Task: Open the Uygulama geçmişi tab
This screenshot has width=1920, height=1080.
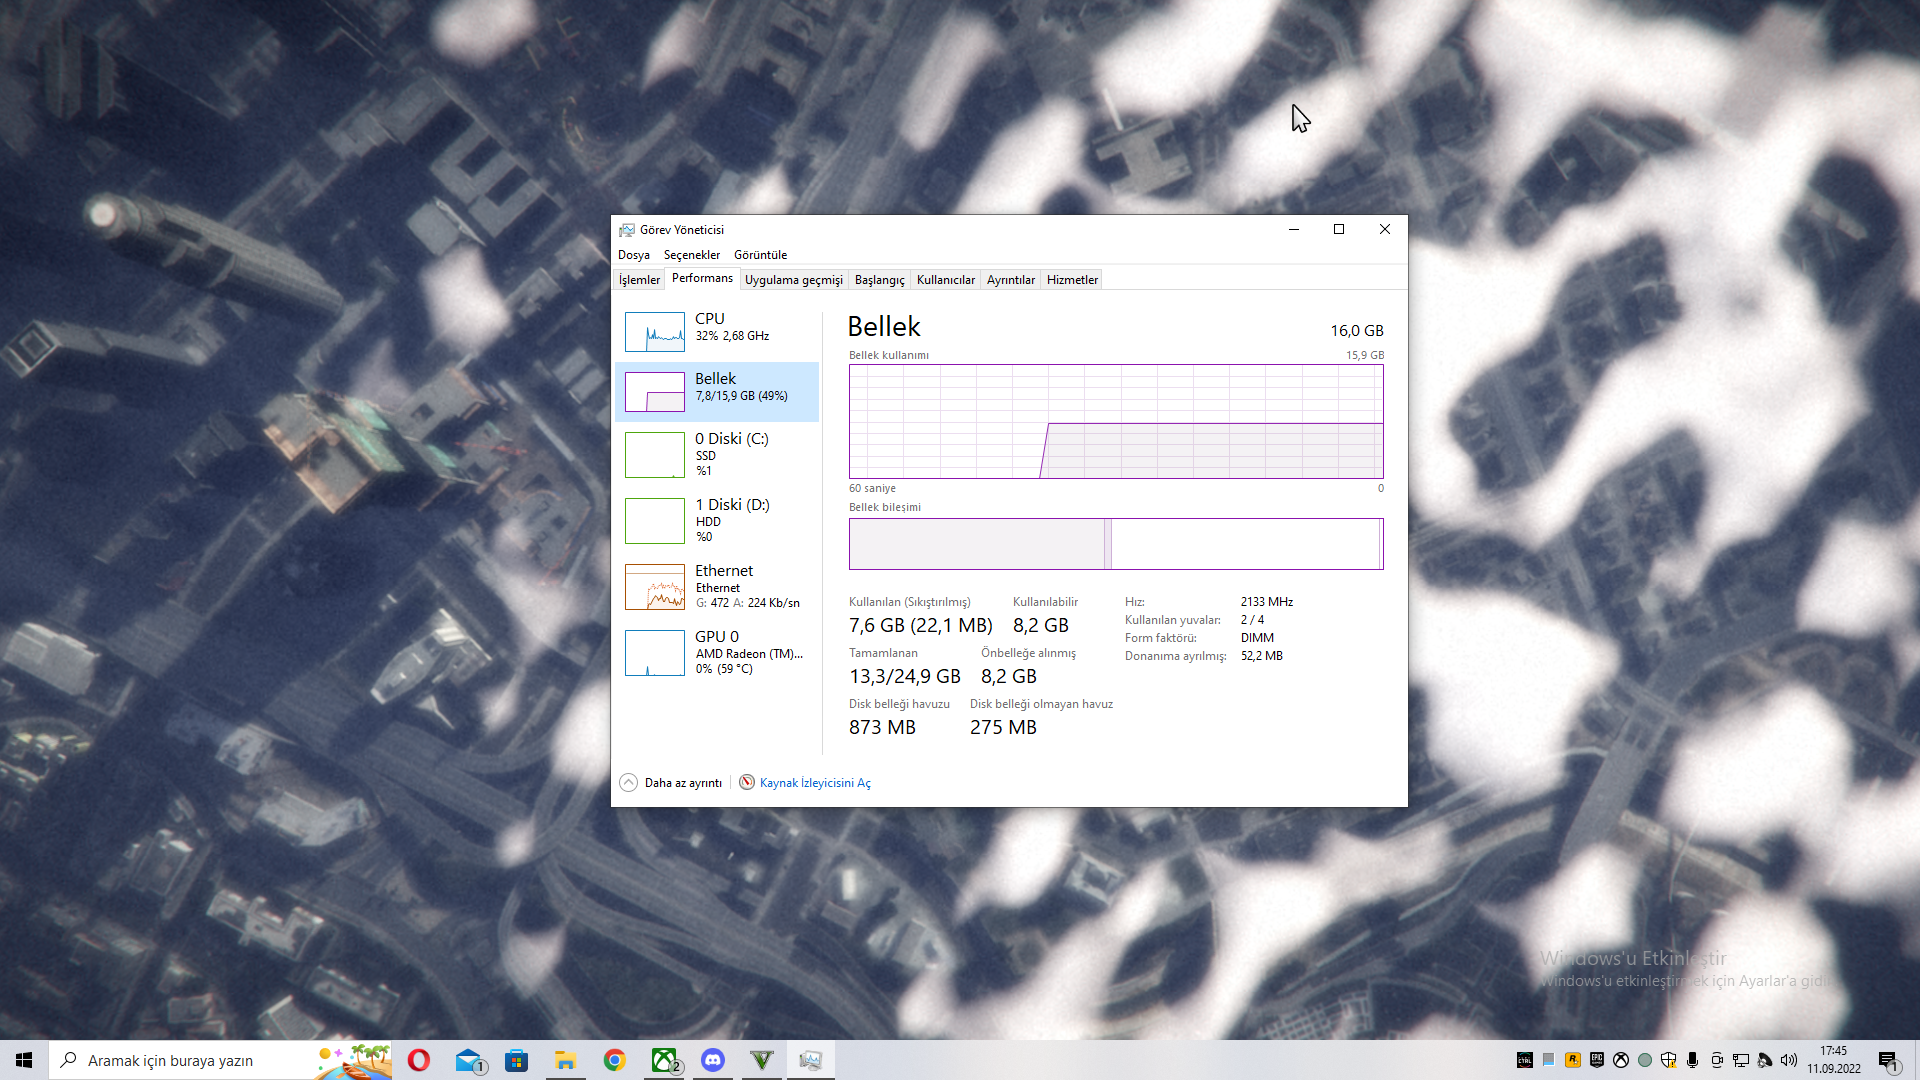Action: click(793, 280)
